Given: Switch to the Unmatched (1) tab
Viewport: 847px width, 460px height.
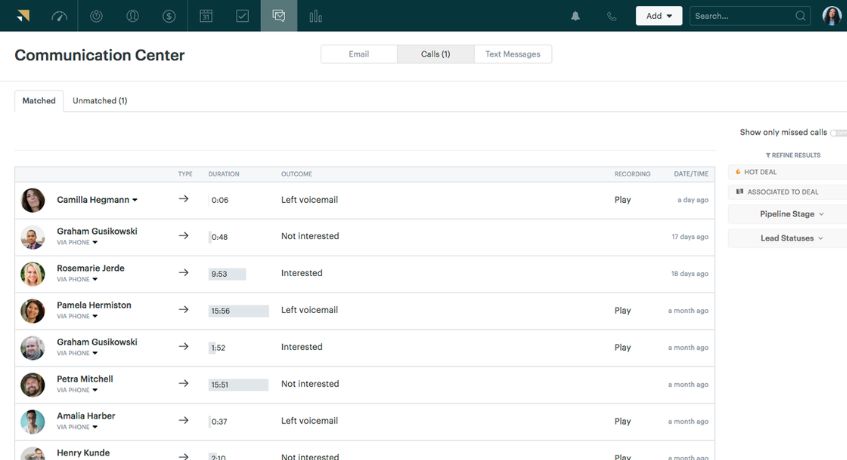Looking at the screenshot, I should [x=100, y=101].
